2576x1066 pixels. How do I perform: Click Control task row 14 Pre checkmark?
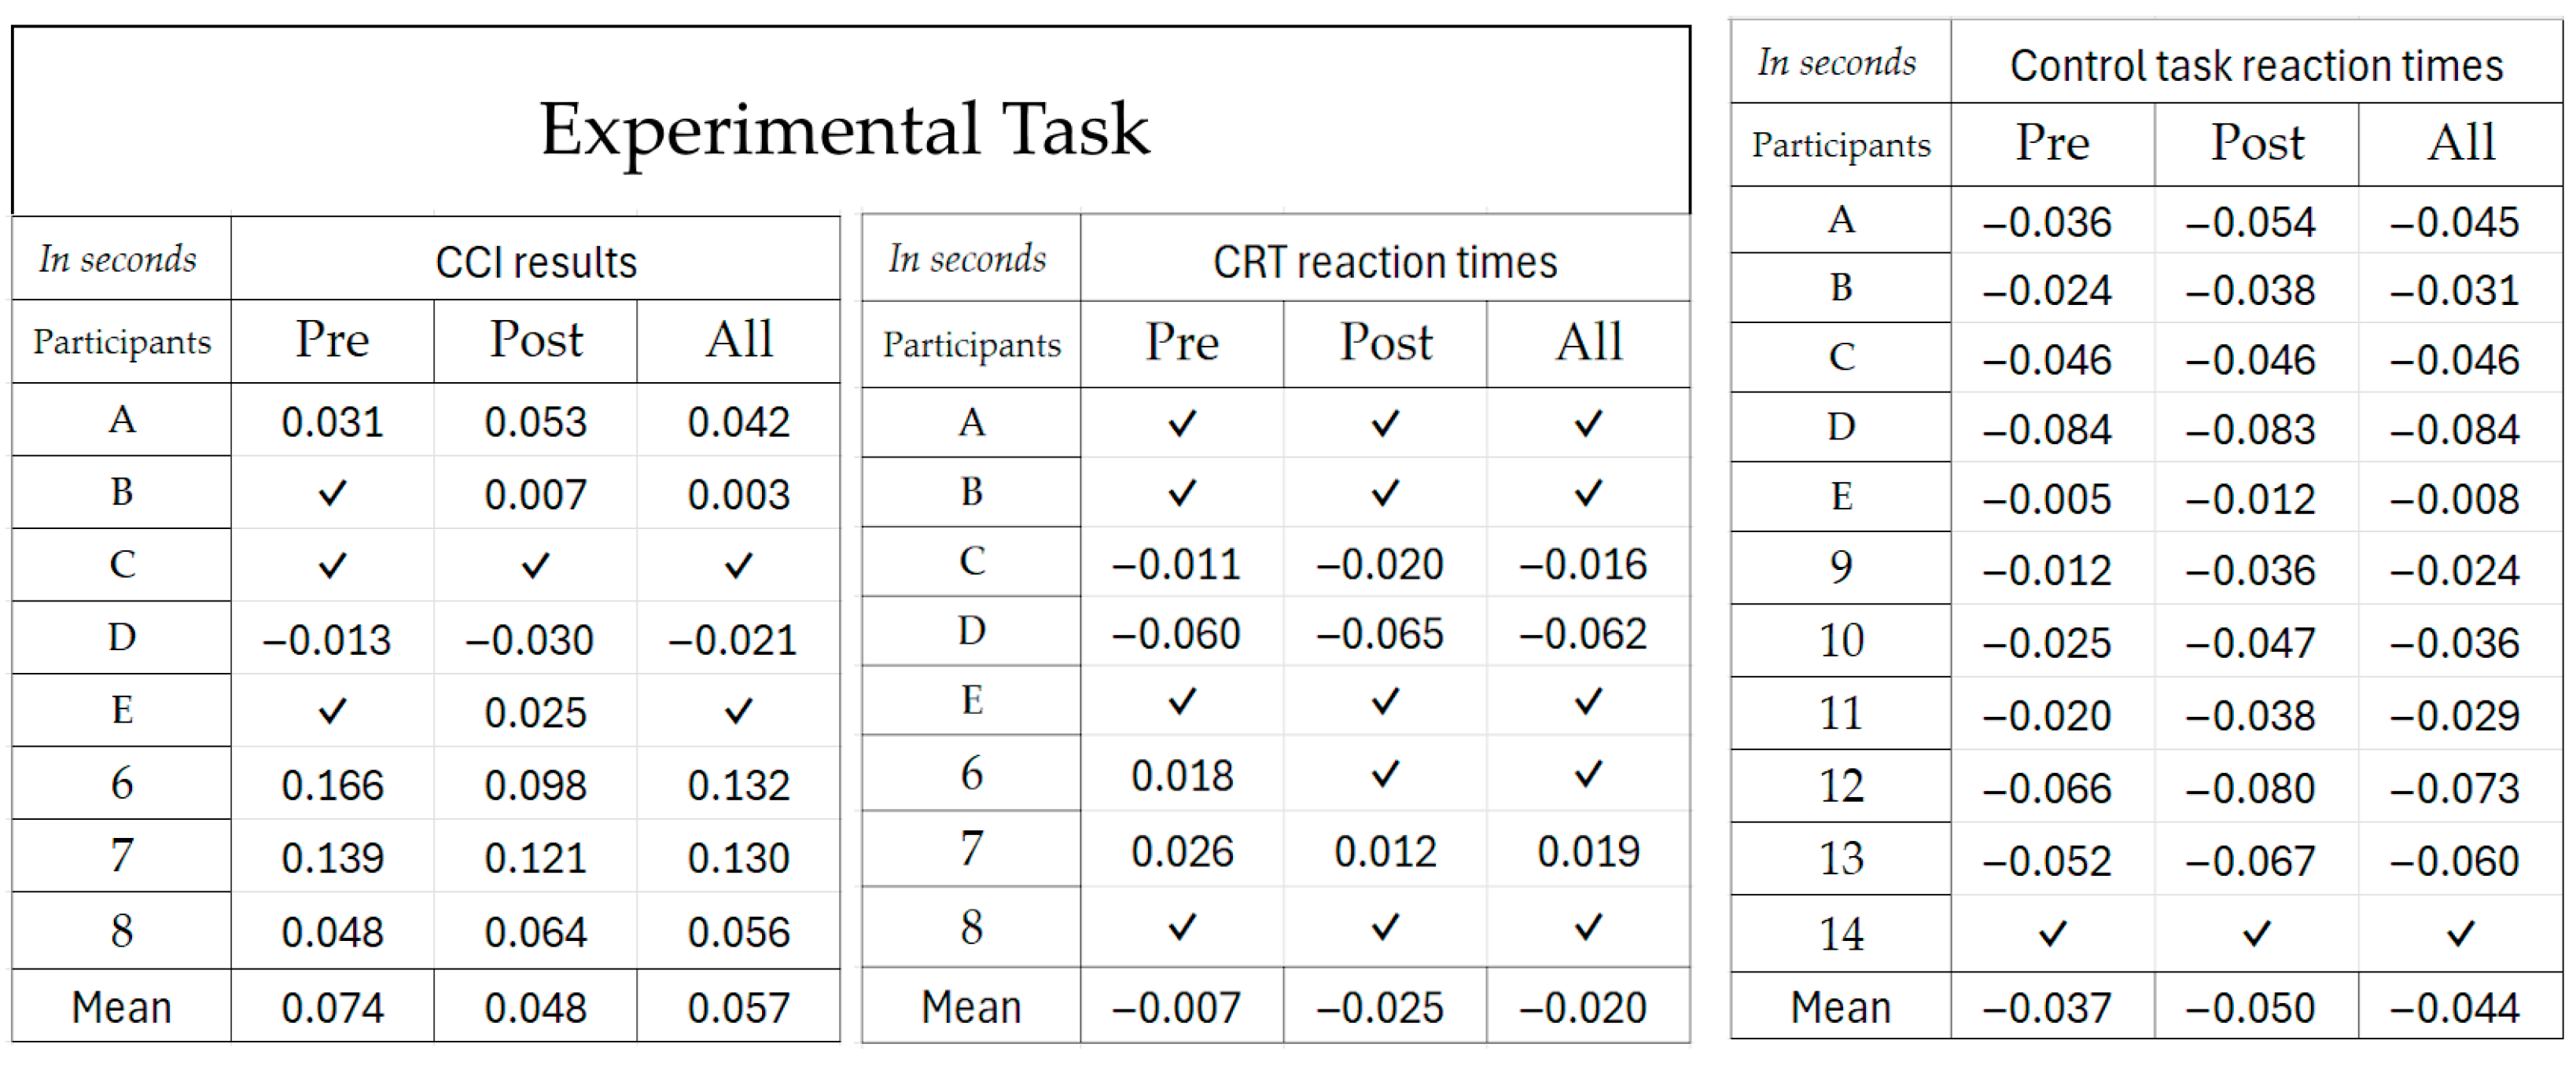tap(2052, 934)
